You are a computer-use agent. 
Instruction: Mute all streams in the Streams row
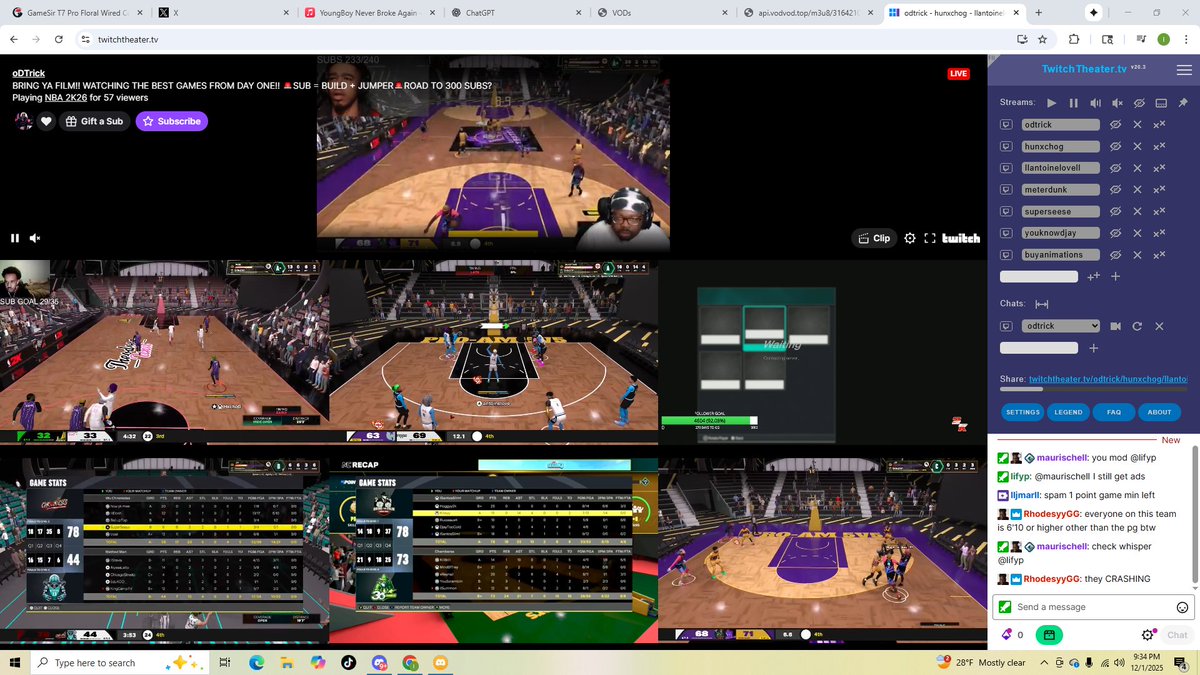(x=1118, y=103)
